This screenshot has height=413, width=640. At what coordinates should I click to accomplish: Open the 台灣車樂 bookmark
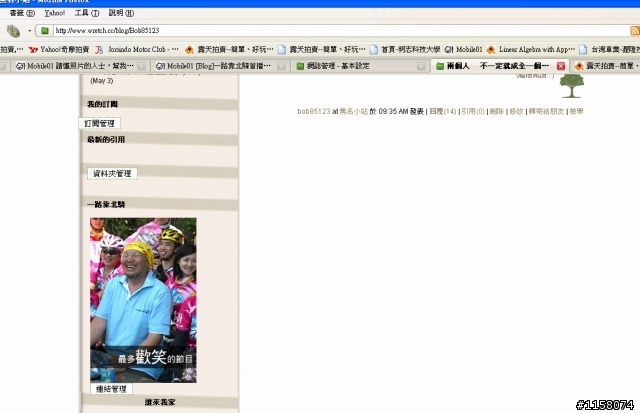[x=609, y=50]
